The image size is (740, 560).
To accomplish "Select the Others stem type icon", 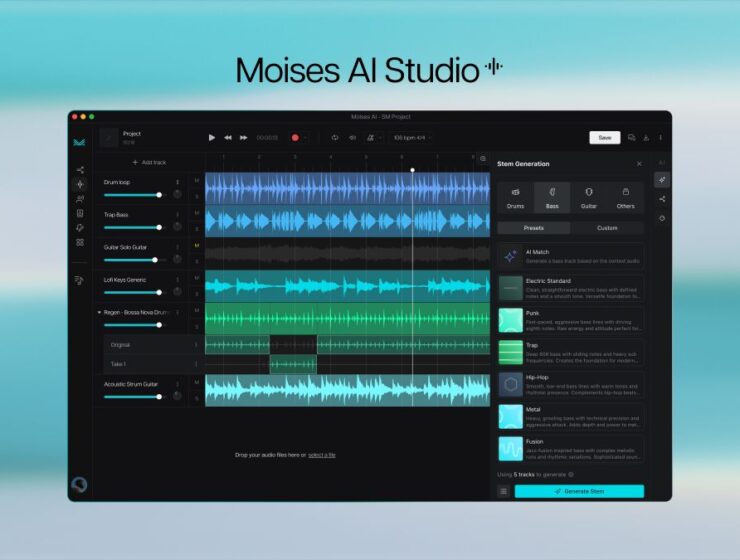I will pos(625,196).
